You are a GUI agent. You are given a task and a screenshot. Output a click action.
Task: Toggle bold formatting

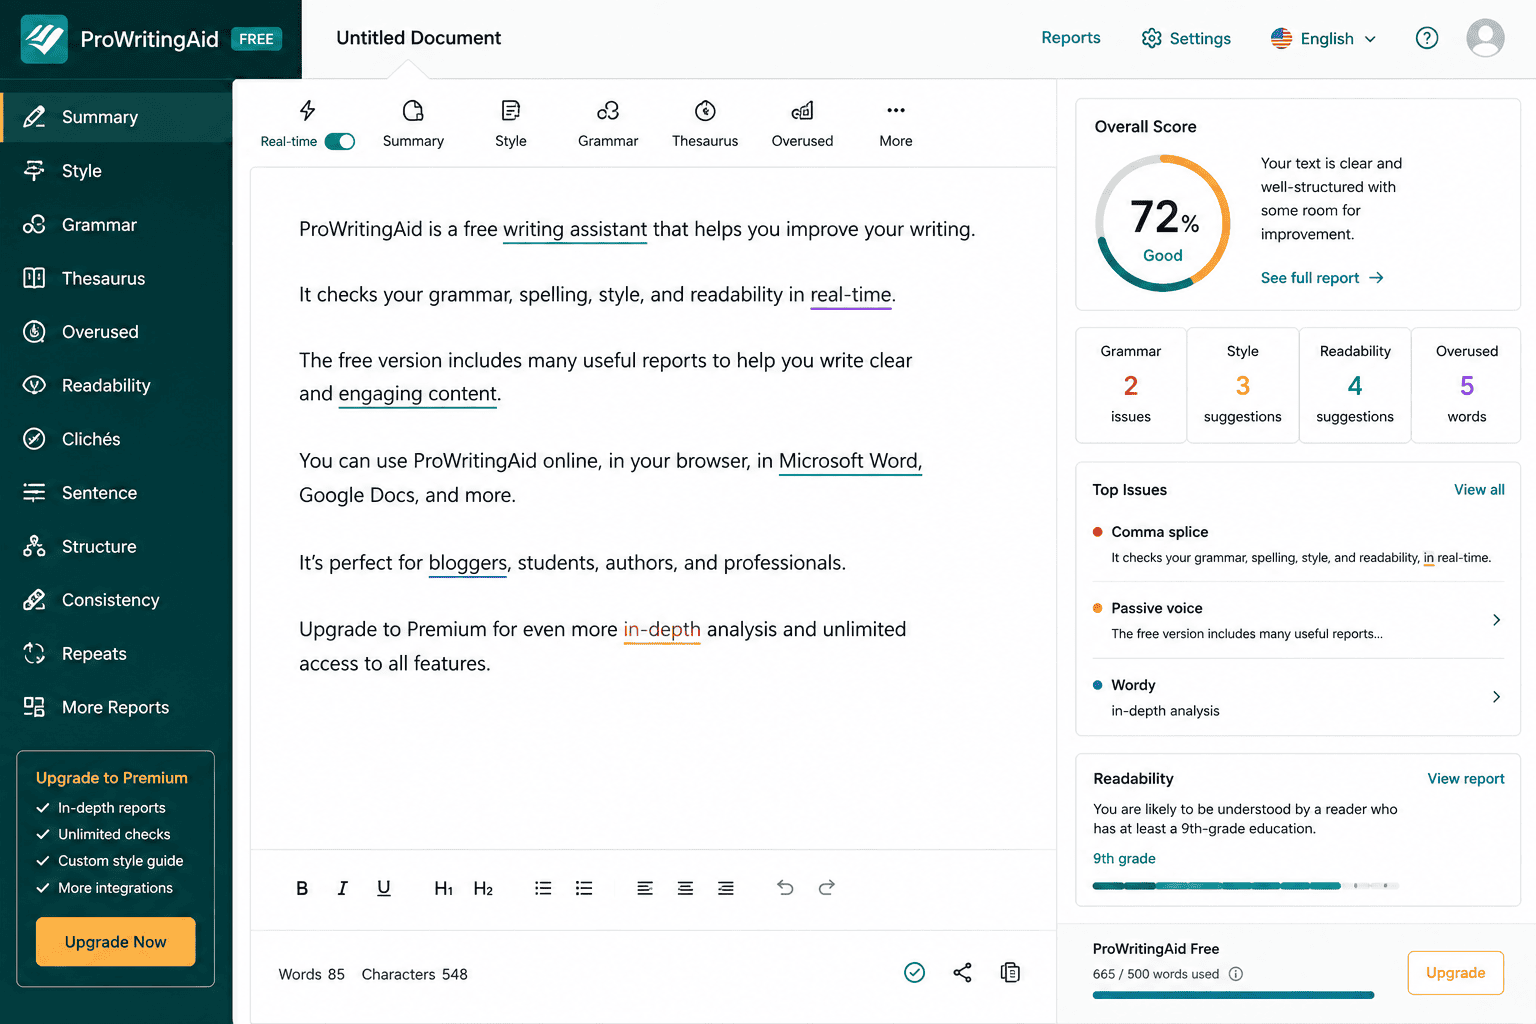point(302,888)
